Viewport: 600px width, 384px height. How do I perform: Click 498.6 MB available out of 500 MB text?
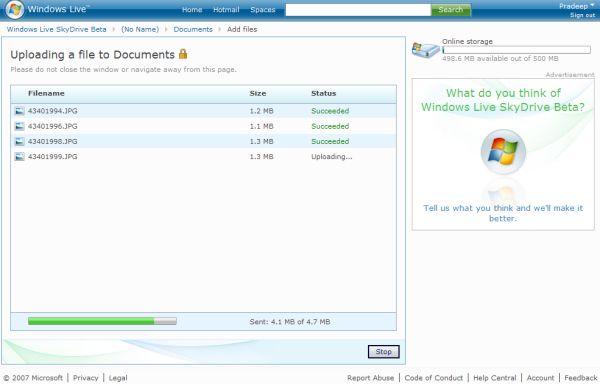(500, 59)
